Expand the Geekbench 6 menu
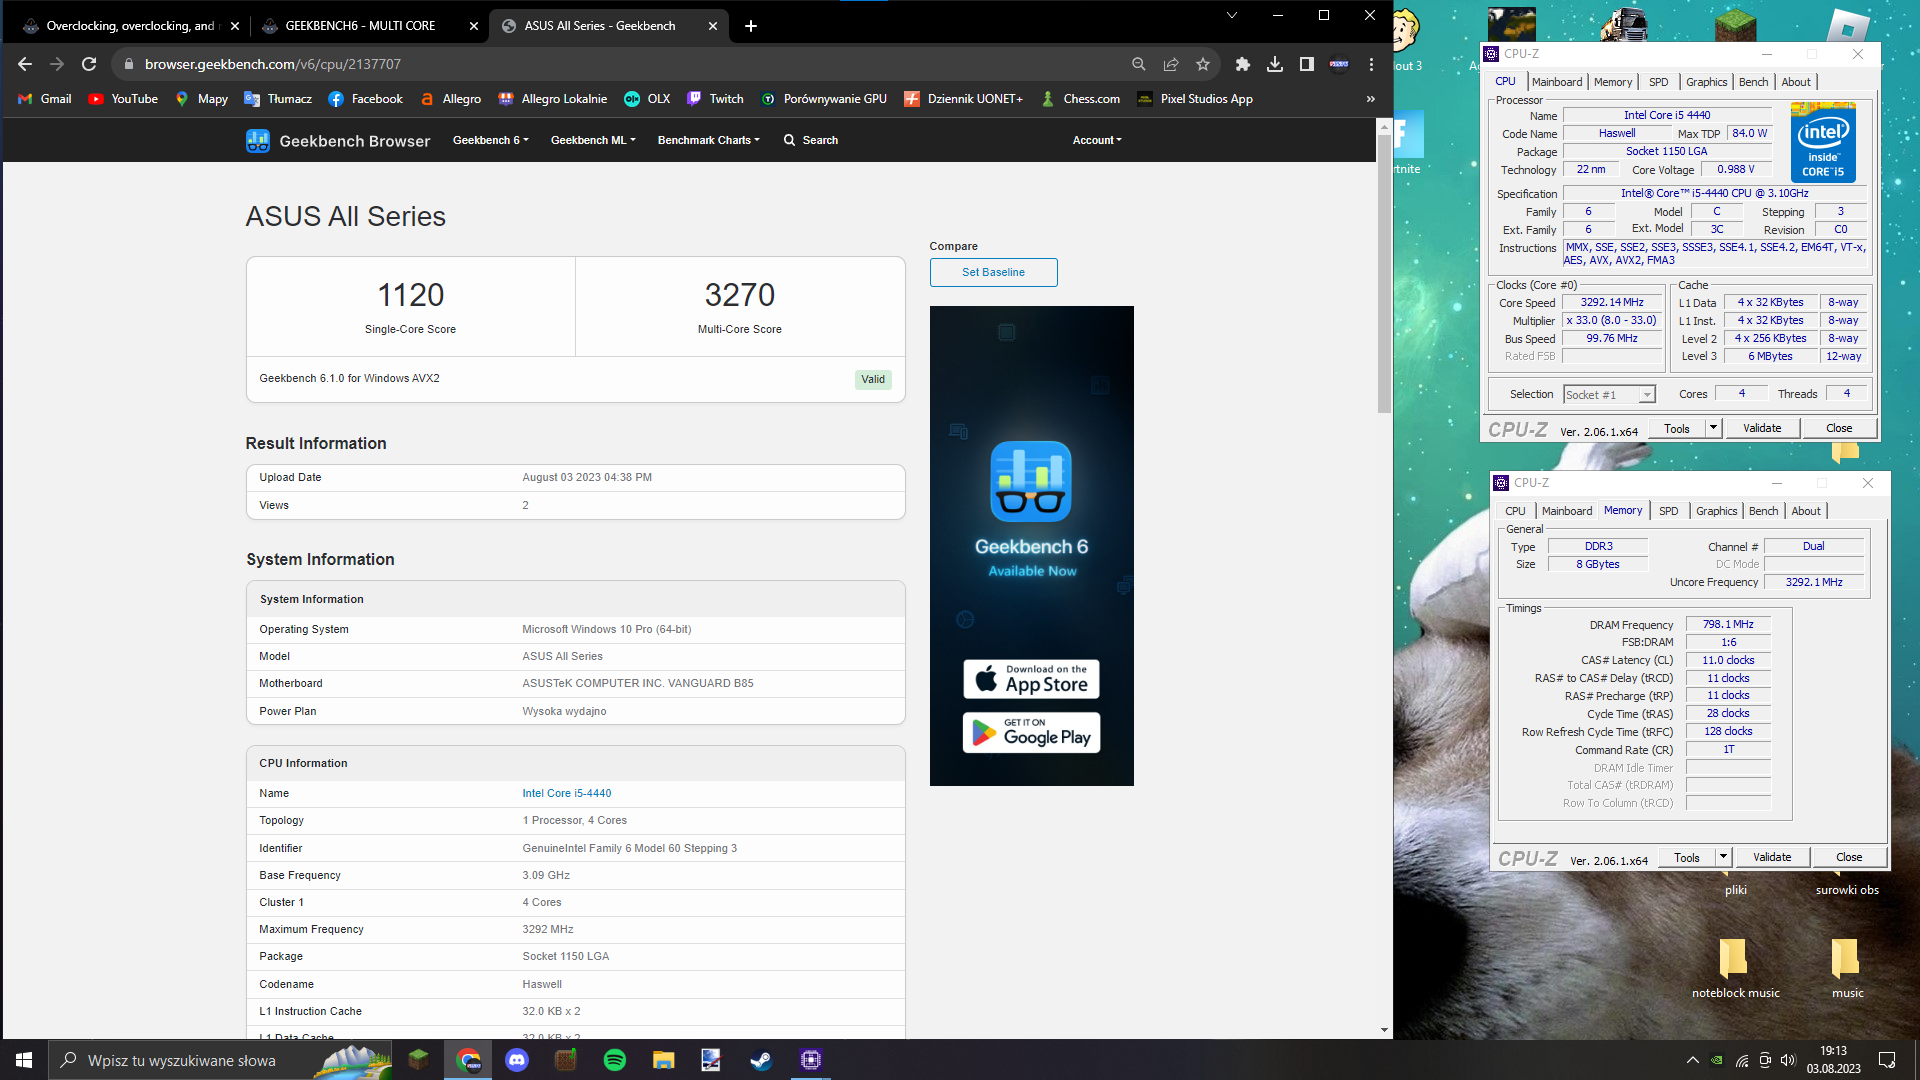The image size is (1920, 1080). pyautogui.click(x=490, y=140)
